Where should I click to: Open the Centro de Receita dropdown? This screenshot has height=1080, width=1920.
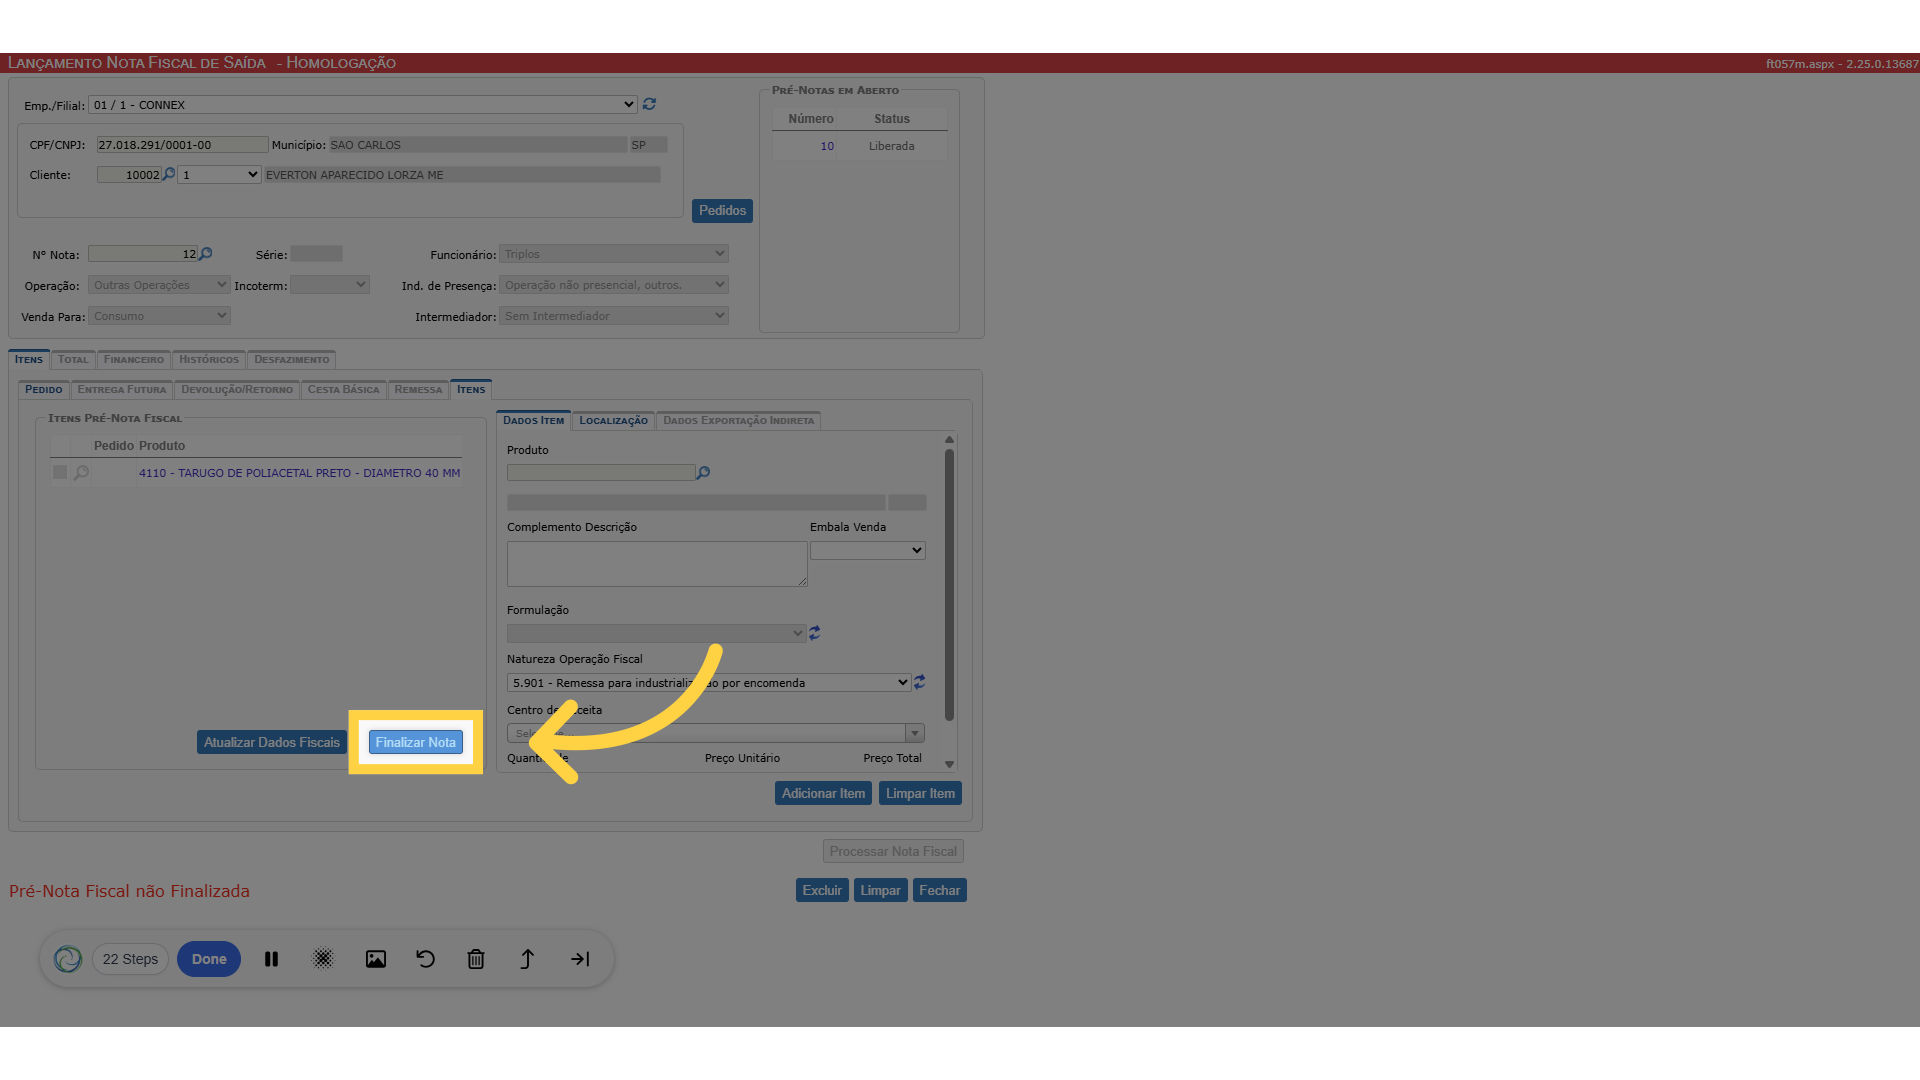(x=716, y=733)
